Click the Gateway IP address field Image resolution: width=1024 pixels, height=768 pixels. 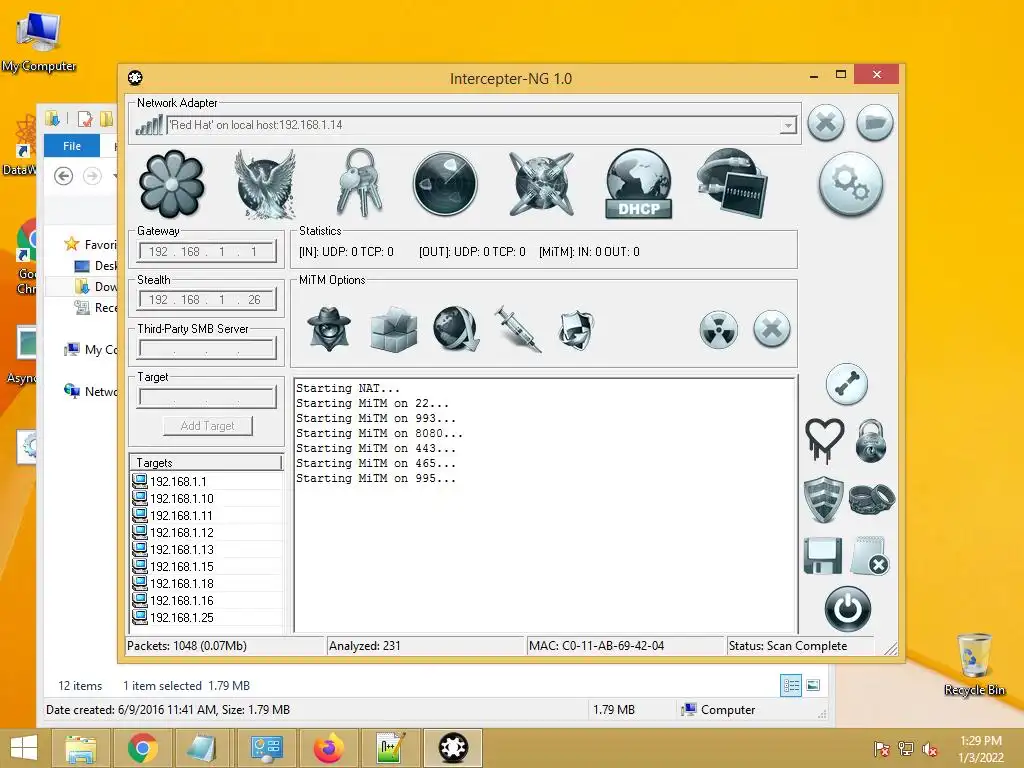[x=207, y=251]
